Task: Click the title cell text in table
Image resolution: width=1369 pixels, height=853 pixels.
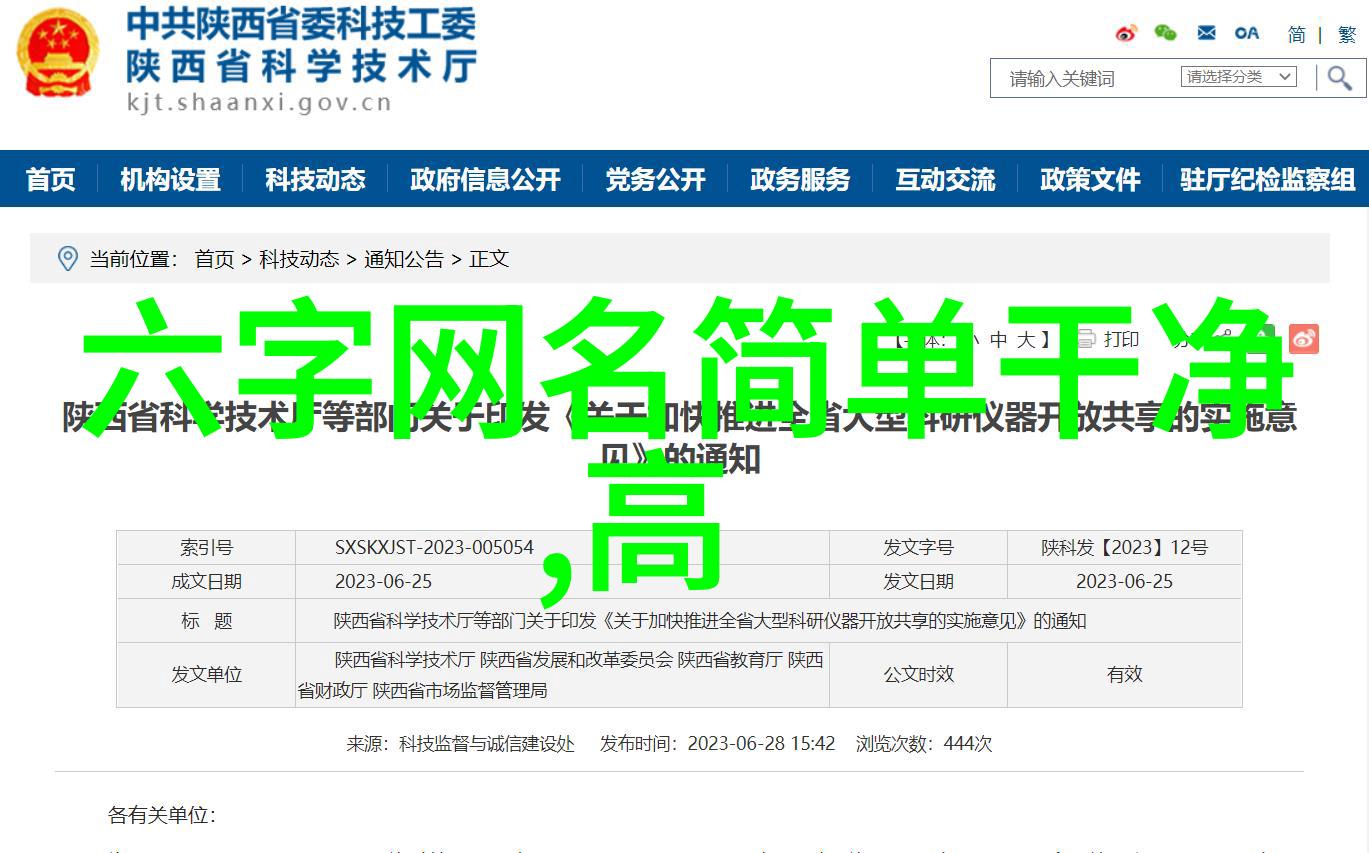Action: point(710,621)
